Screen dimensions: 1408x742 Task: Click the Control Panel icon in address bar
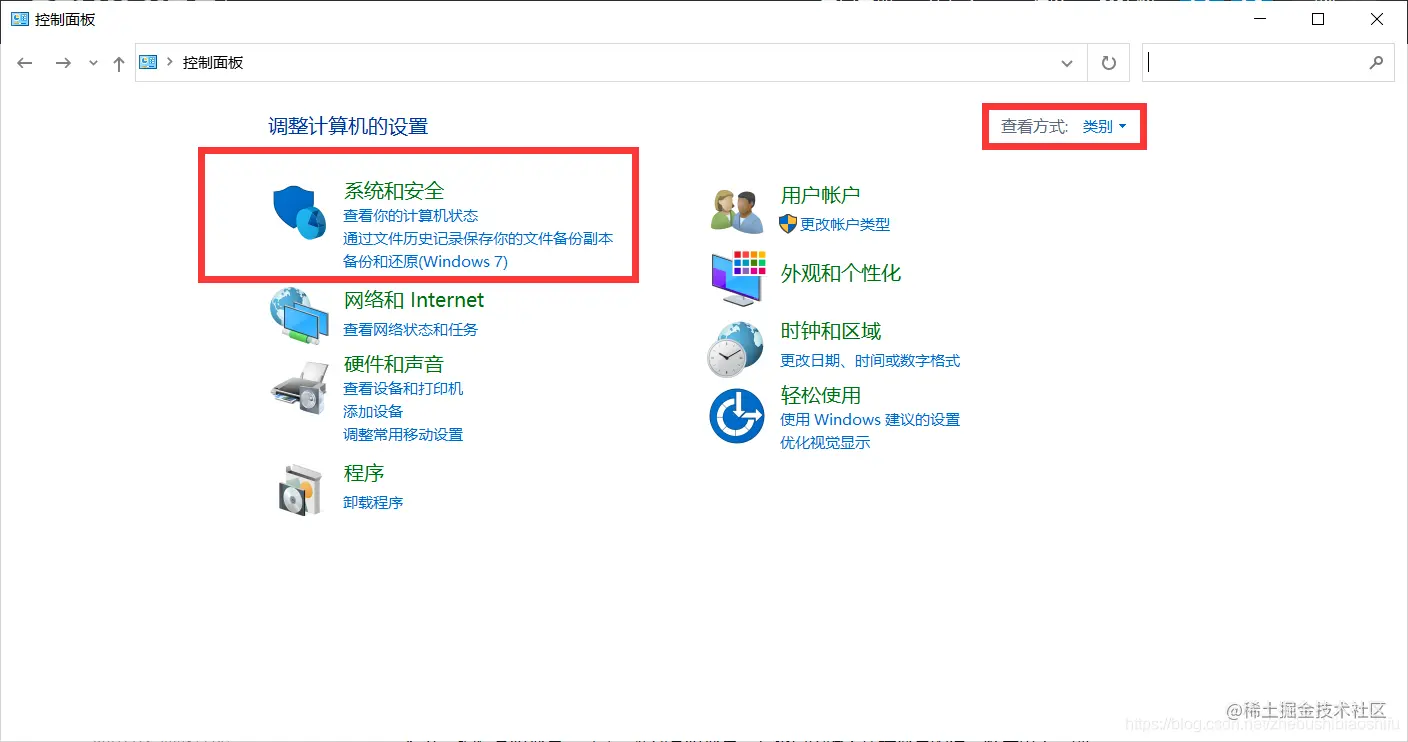(x=149, y=62)
